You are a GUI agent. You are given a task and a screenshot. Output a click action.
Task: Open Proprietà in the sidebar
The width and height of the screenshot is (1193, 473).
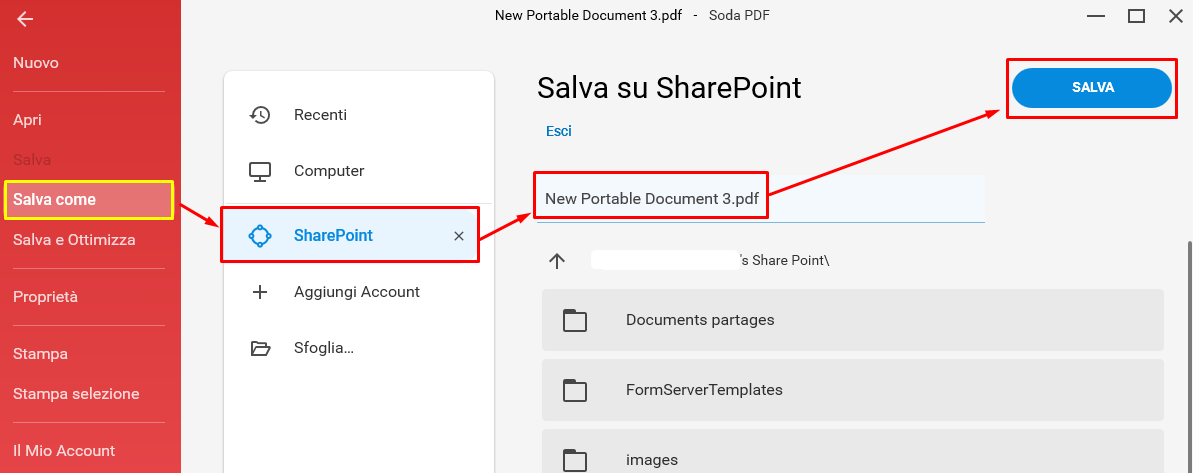click(x=45, y=297)
